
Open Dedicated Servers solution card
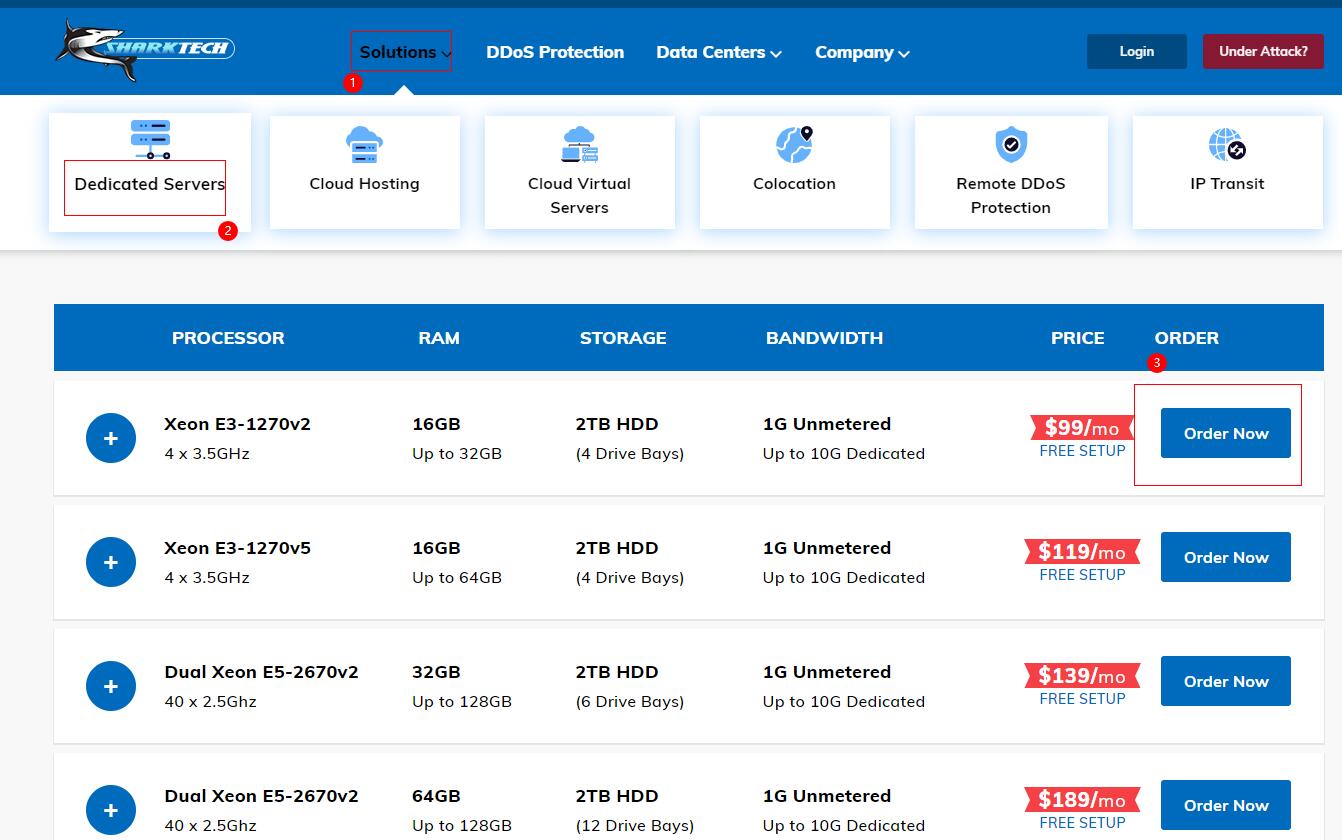[150, 172]
